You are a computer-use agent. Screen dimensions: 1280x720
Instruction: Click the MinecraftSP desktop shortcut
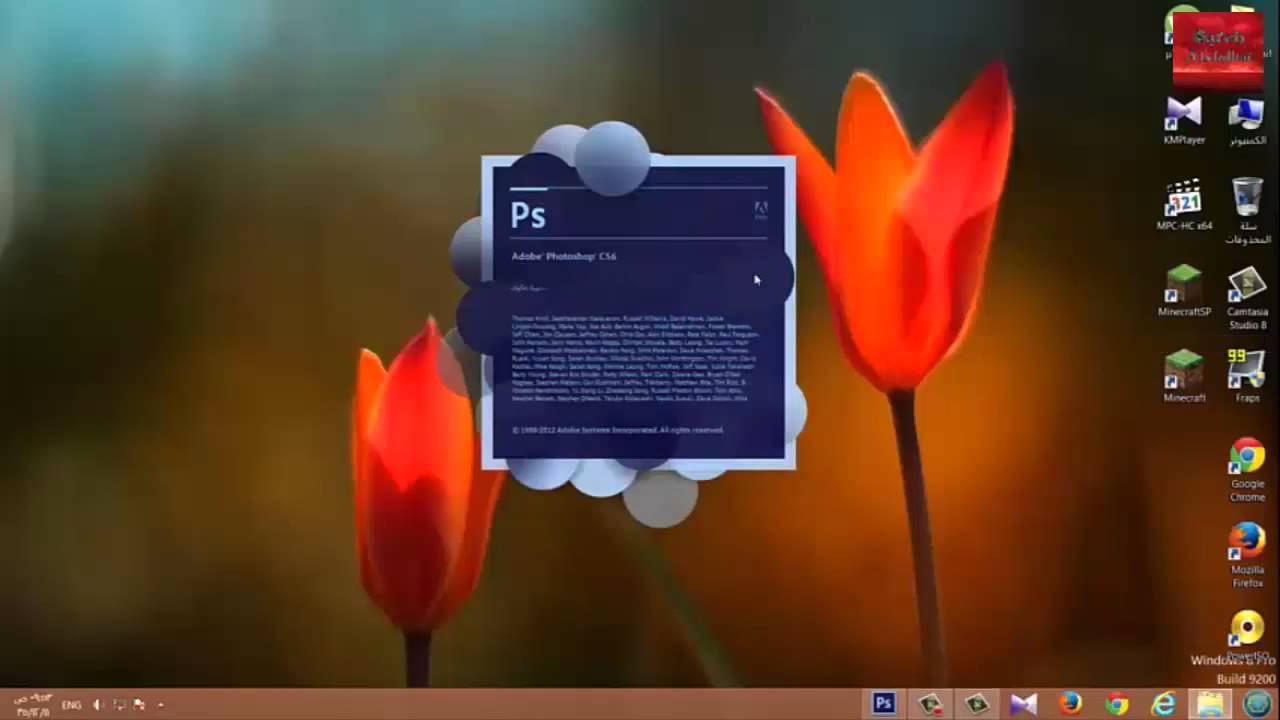click(1184, 291)
